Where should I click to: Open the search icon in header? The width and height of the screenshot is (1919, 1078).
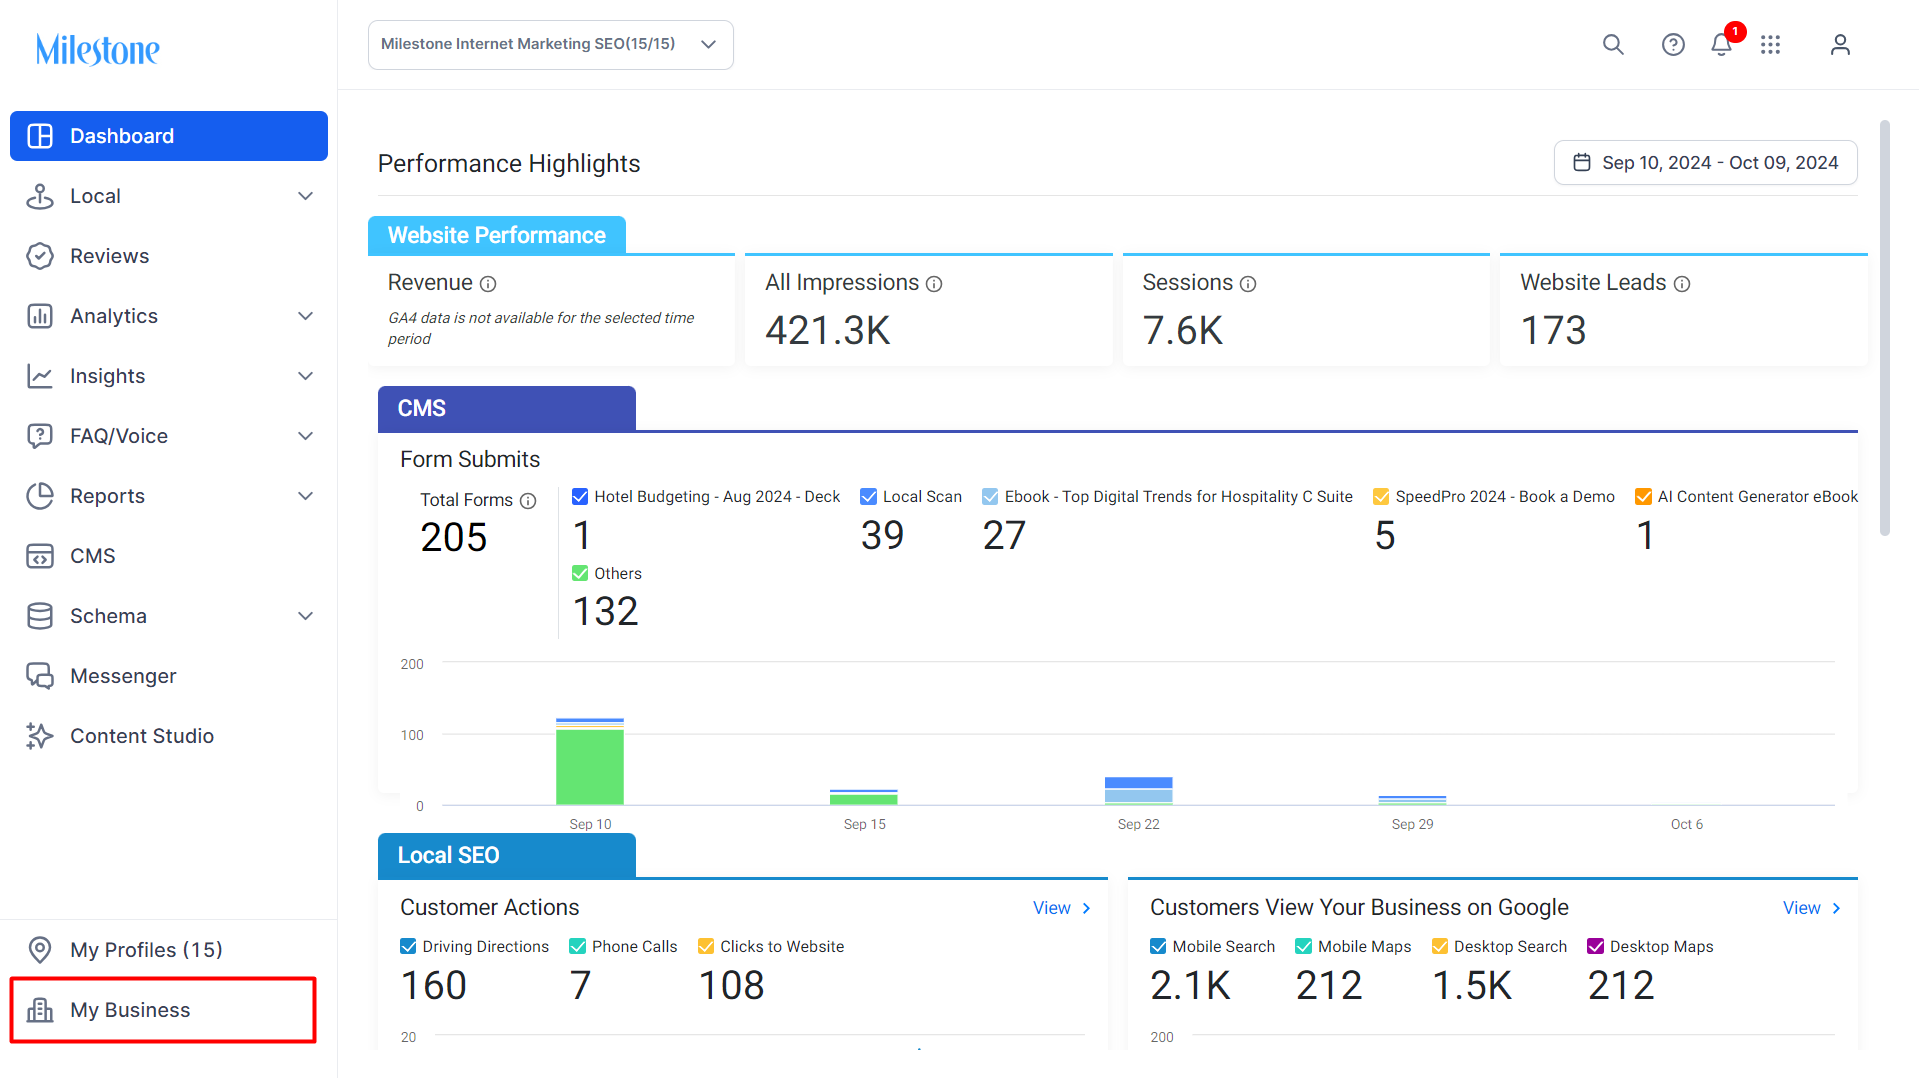click(1613, 45)
